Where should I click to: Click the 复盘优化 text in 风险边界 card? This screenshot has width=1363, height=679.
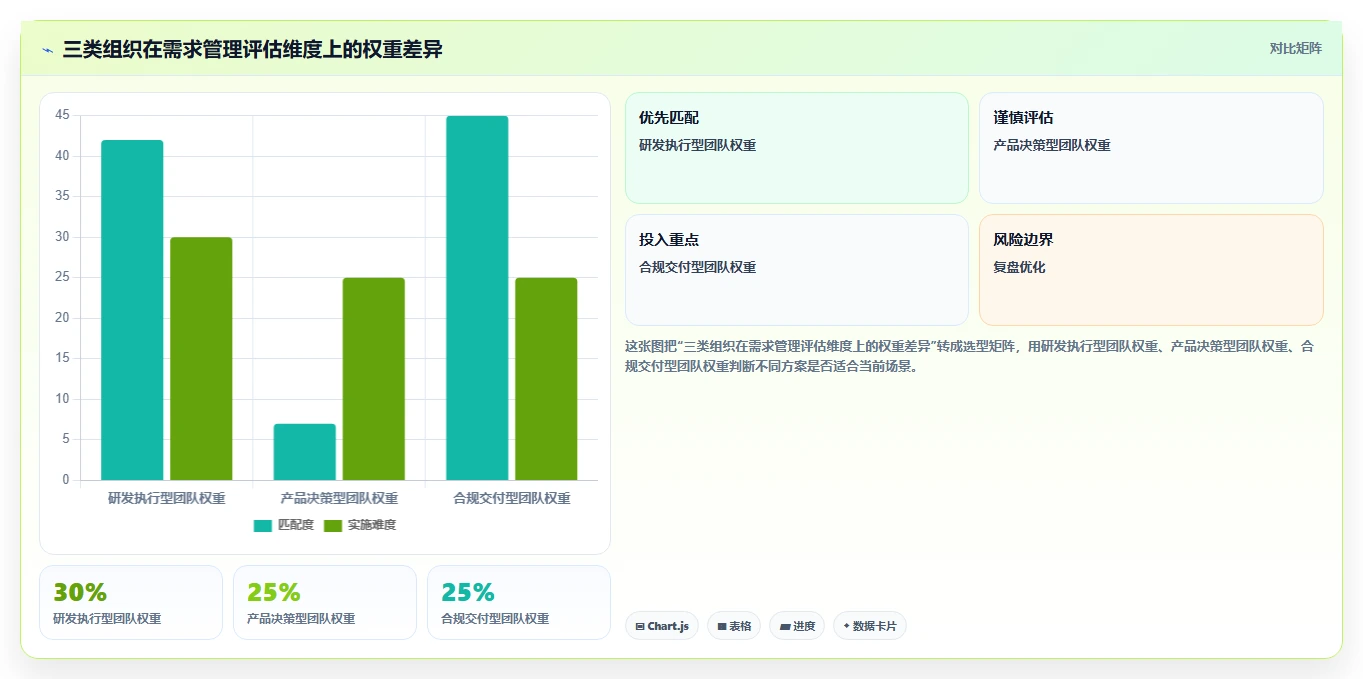pos(1019,268)
